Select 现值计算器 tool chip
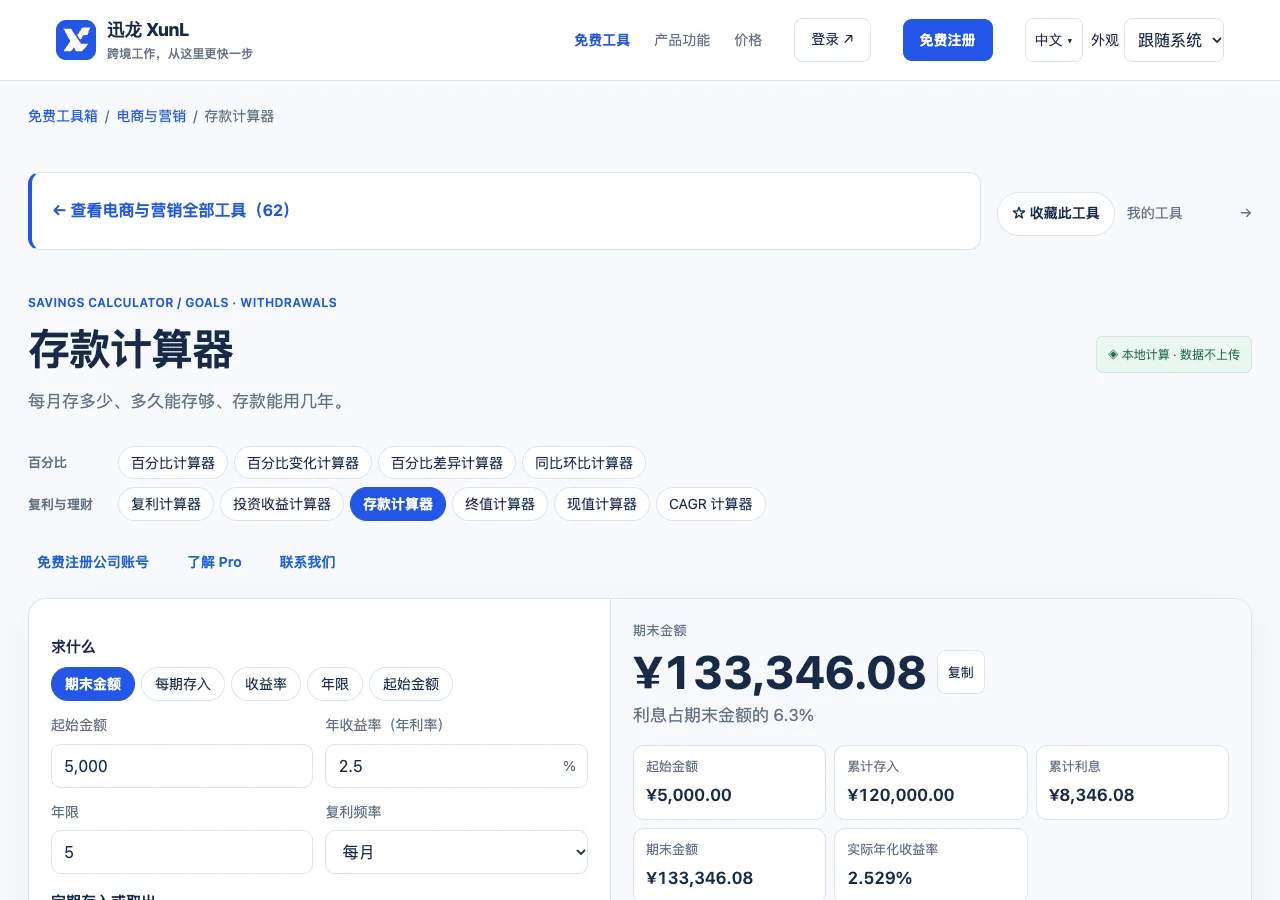The width and height of the screenshot is (1280, 900). click(602, 504)
